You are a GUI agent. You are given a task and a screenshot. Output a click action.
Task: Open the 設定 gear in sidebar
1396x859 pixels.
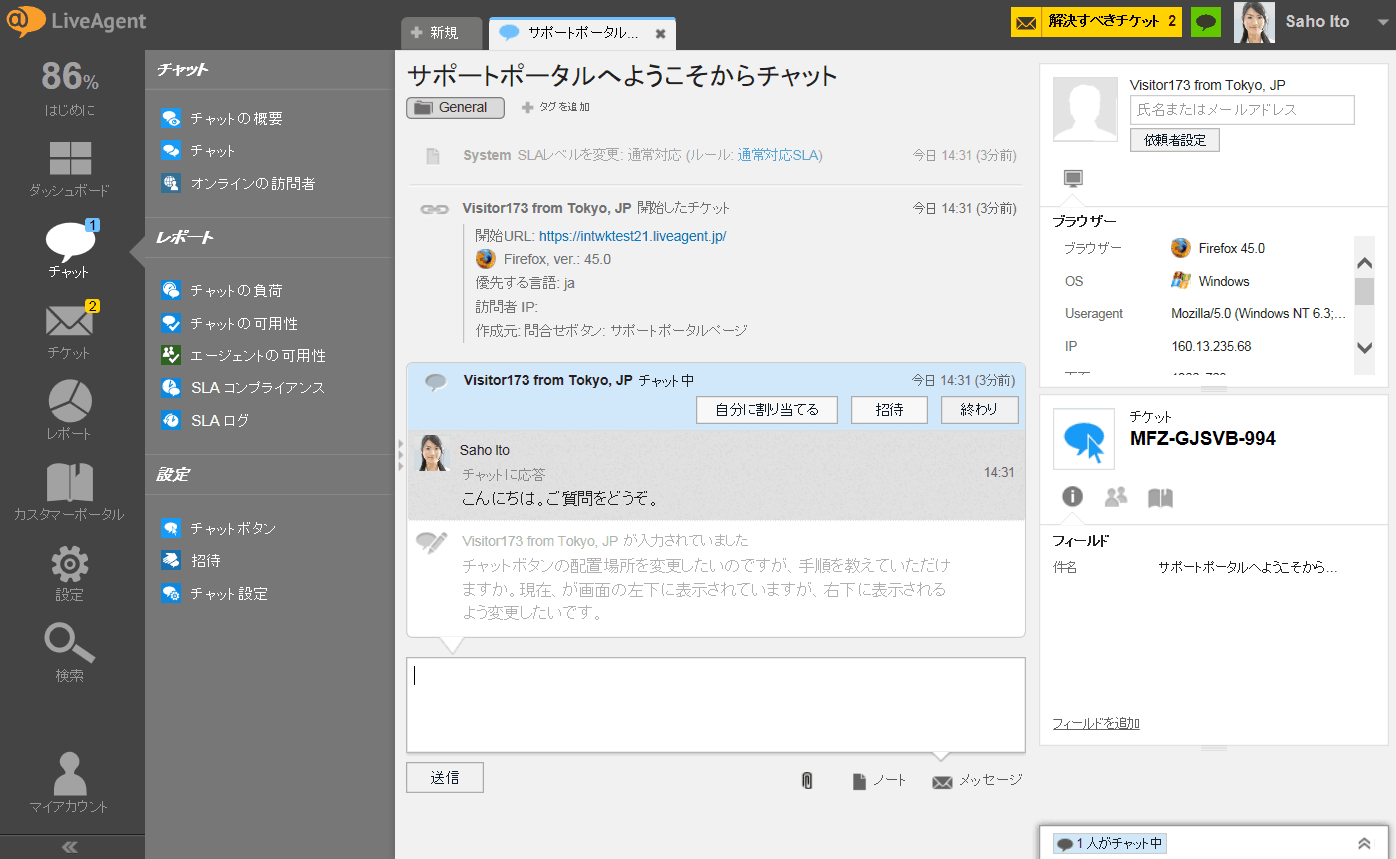(69, 573)
